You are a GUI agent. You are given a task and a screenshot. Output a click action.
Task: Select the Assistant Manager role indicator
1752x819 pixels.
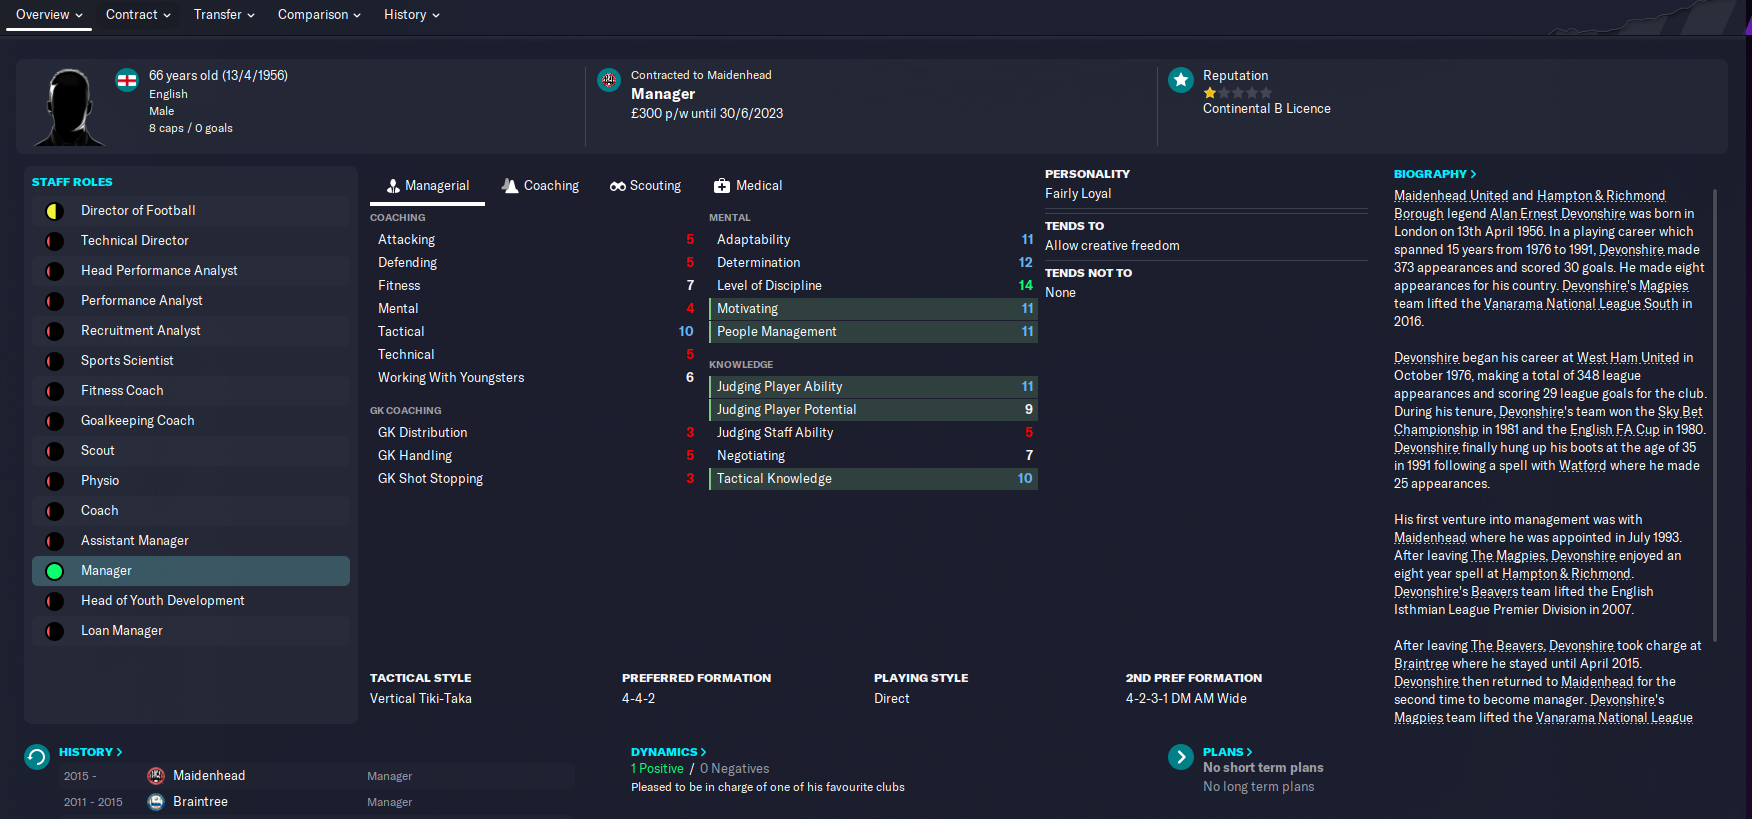click(55, 541)
